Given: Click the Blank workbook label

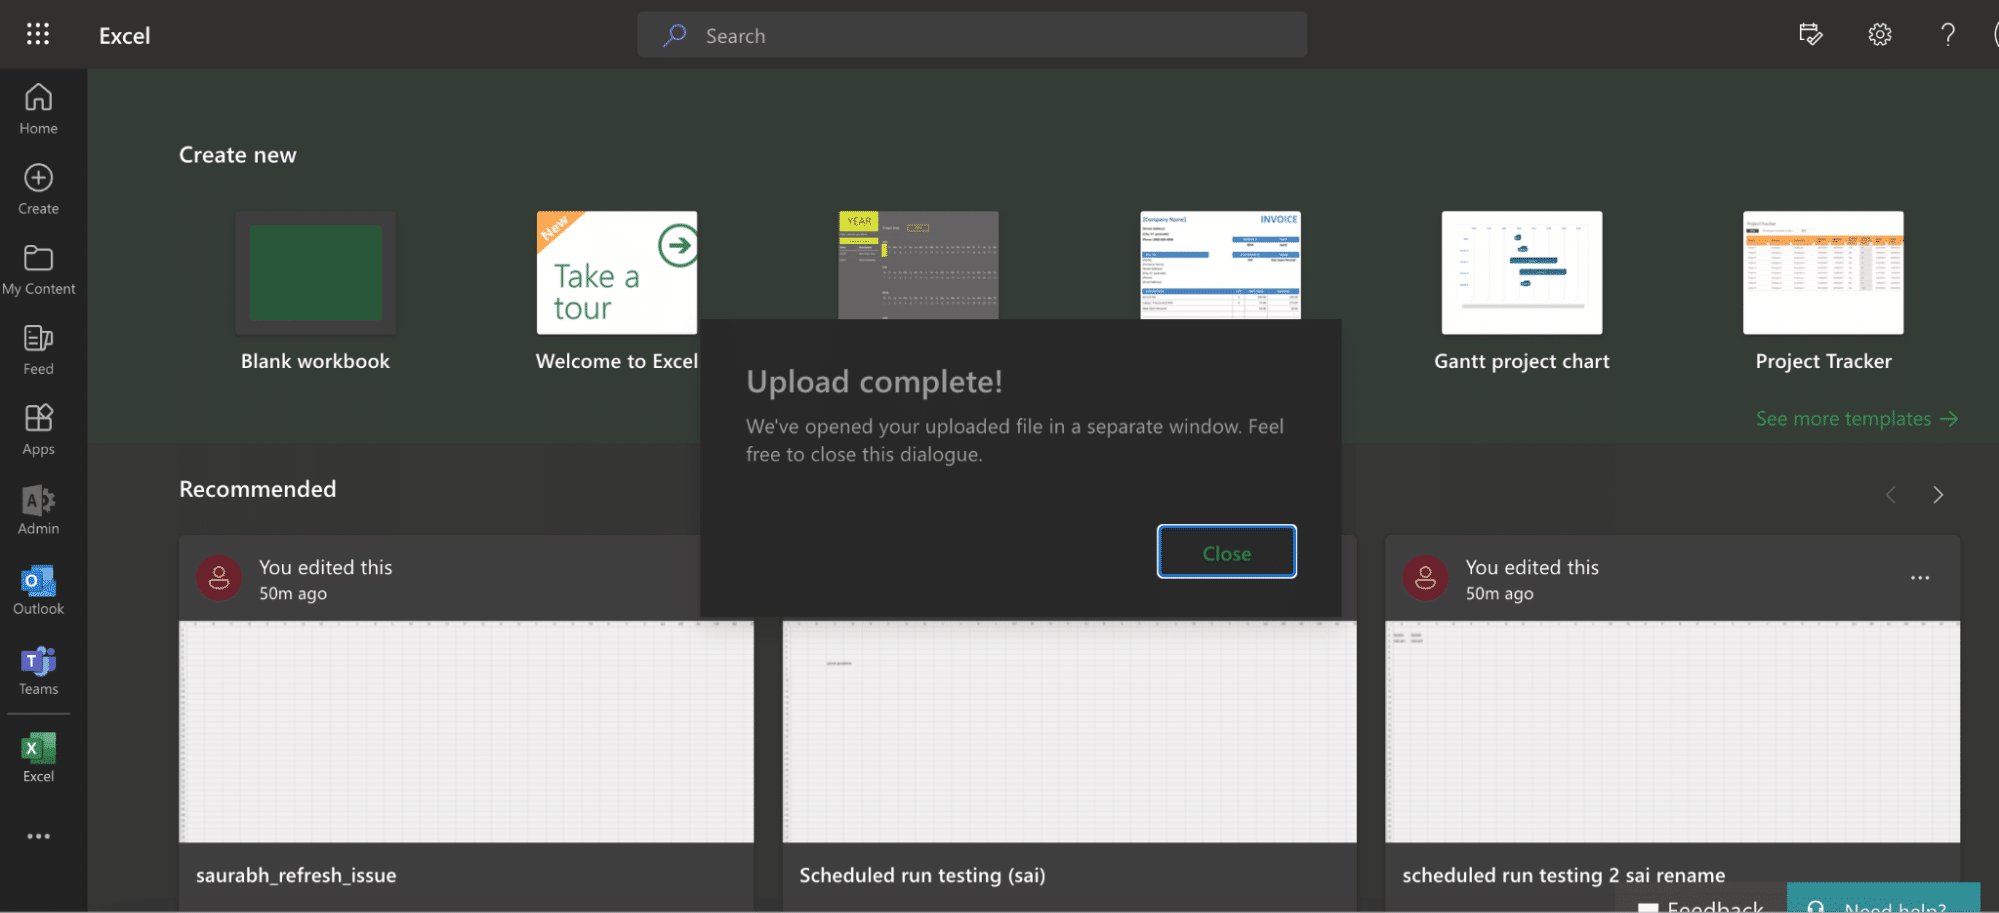Looking at the screenshot, I should pos(315,361).
